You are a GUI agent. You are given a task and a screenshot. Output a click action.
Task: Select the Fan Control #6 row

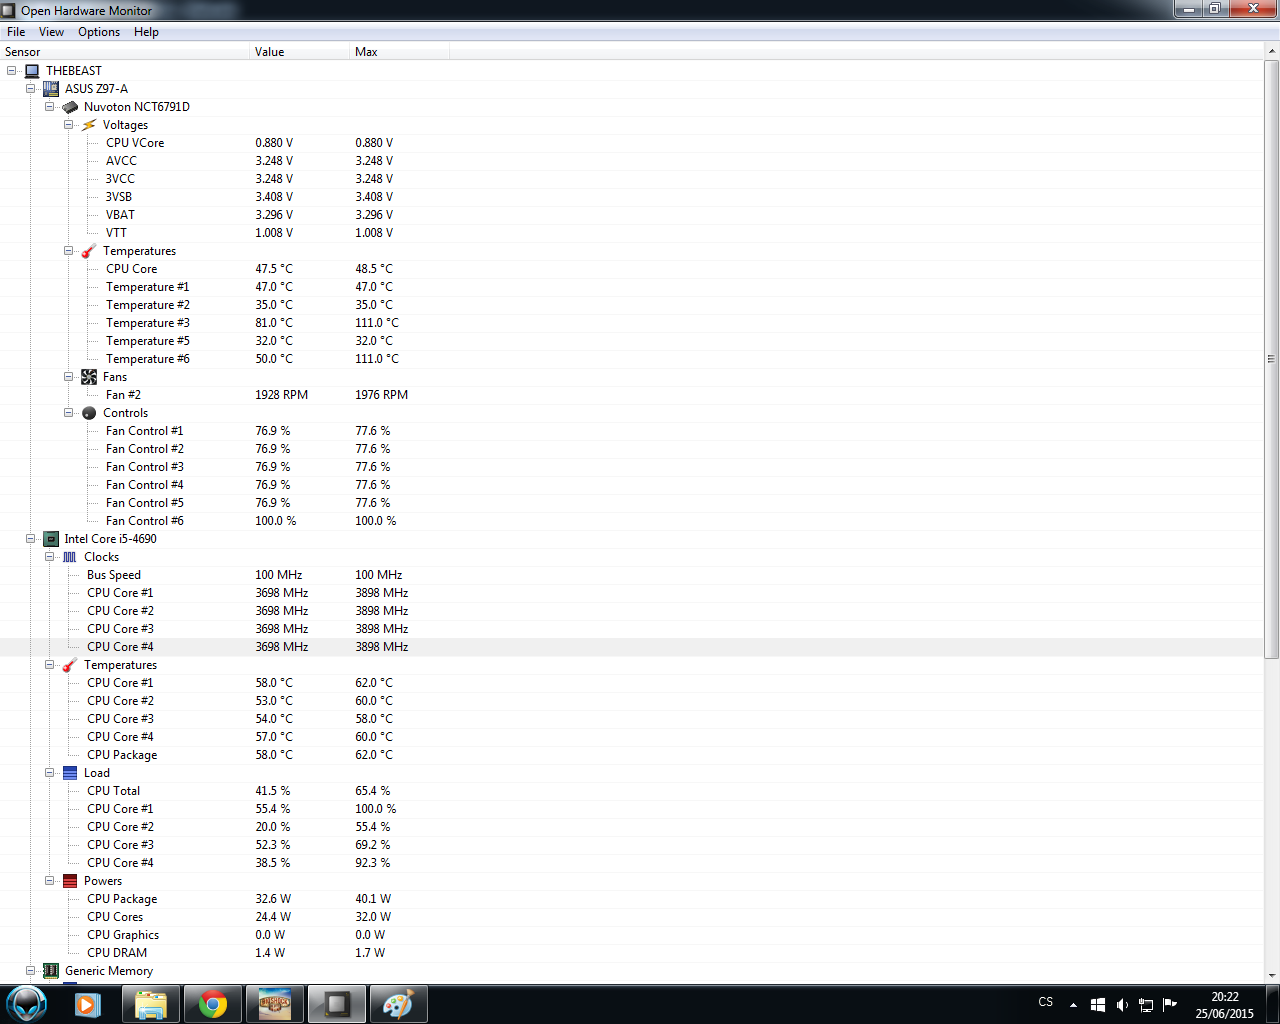[x=632, y=521]
